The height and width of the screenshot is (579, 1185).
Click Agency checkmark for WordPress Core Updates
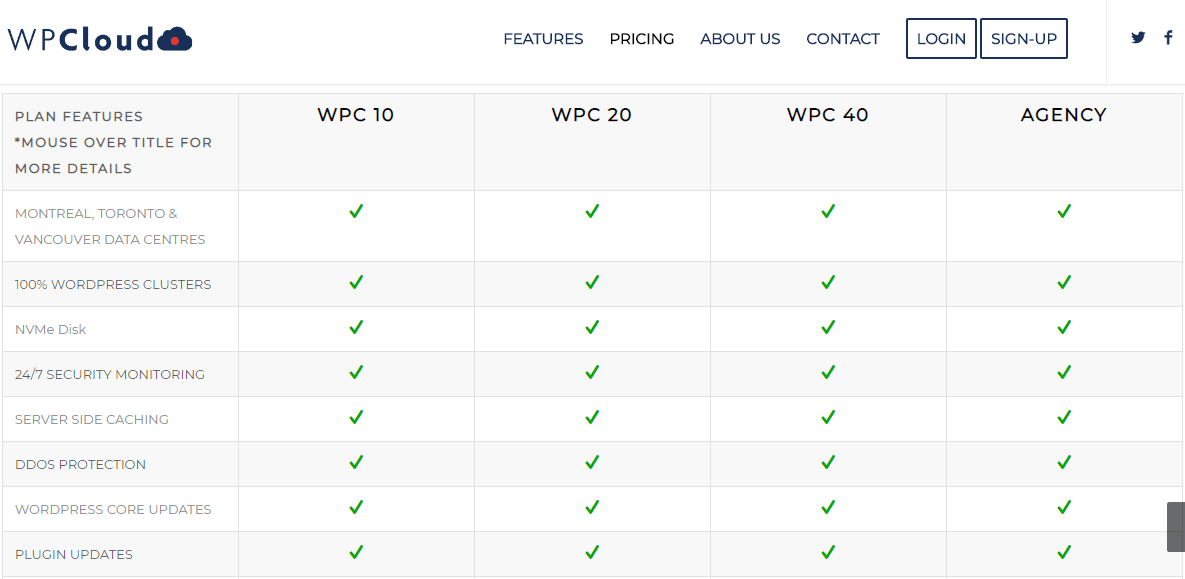1064,507
